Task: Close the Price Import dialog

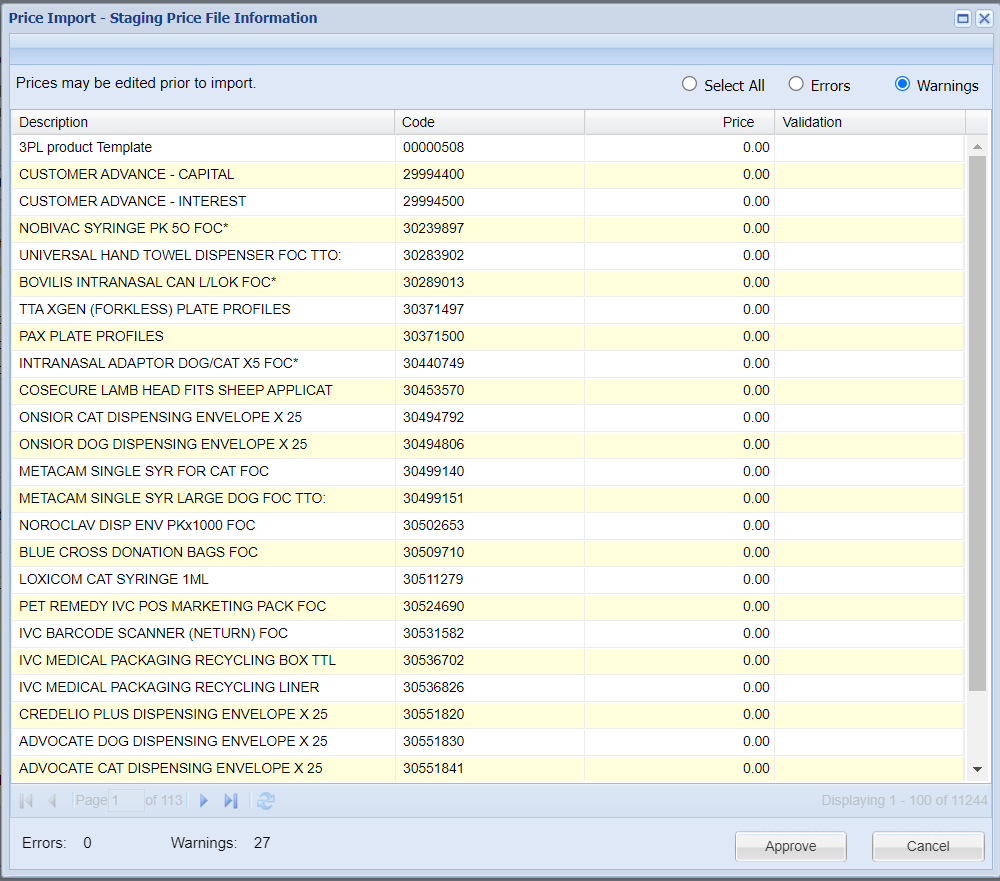Action: pyautogui.click(x=983, y=18)
